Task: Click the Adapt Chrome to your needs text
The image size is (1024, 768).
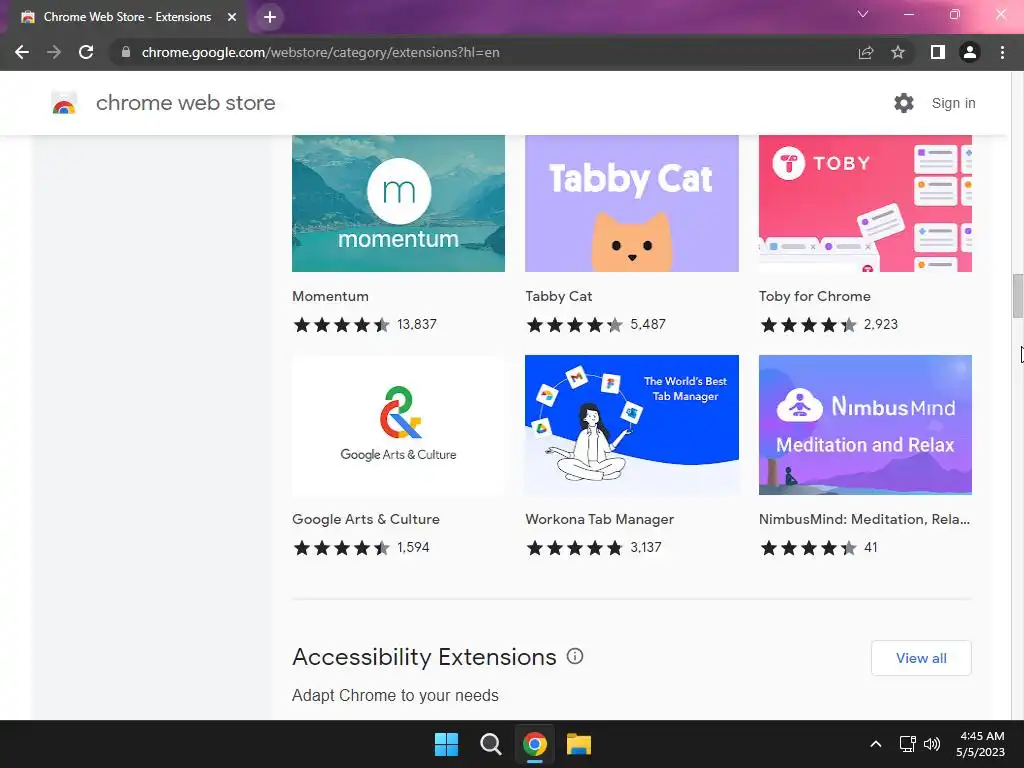Action: [395, 696]
